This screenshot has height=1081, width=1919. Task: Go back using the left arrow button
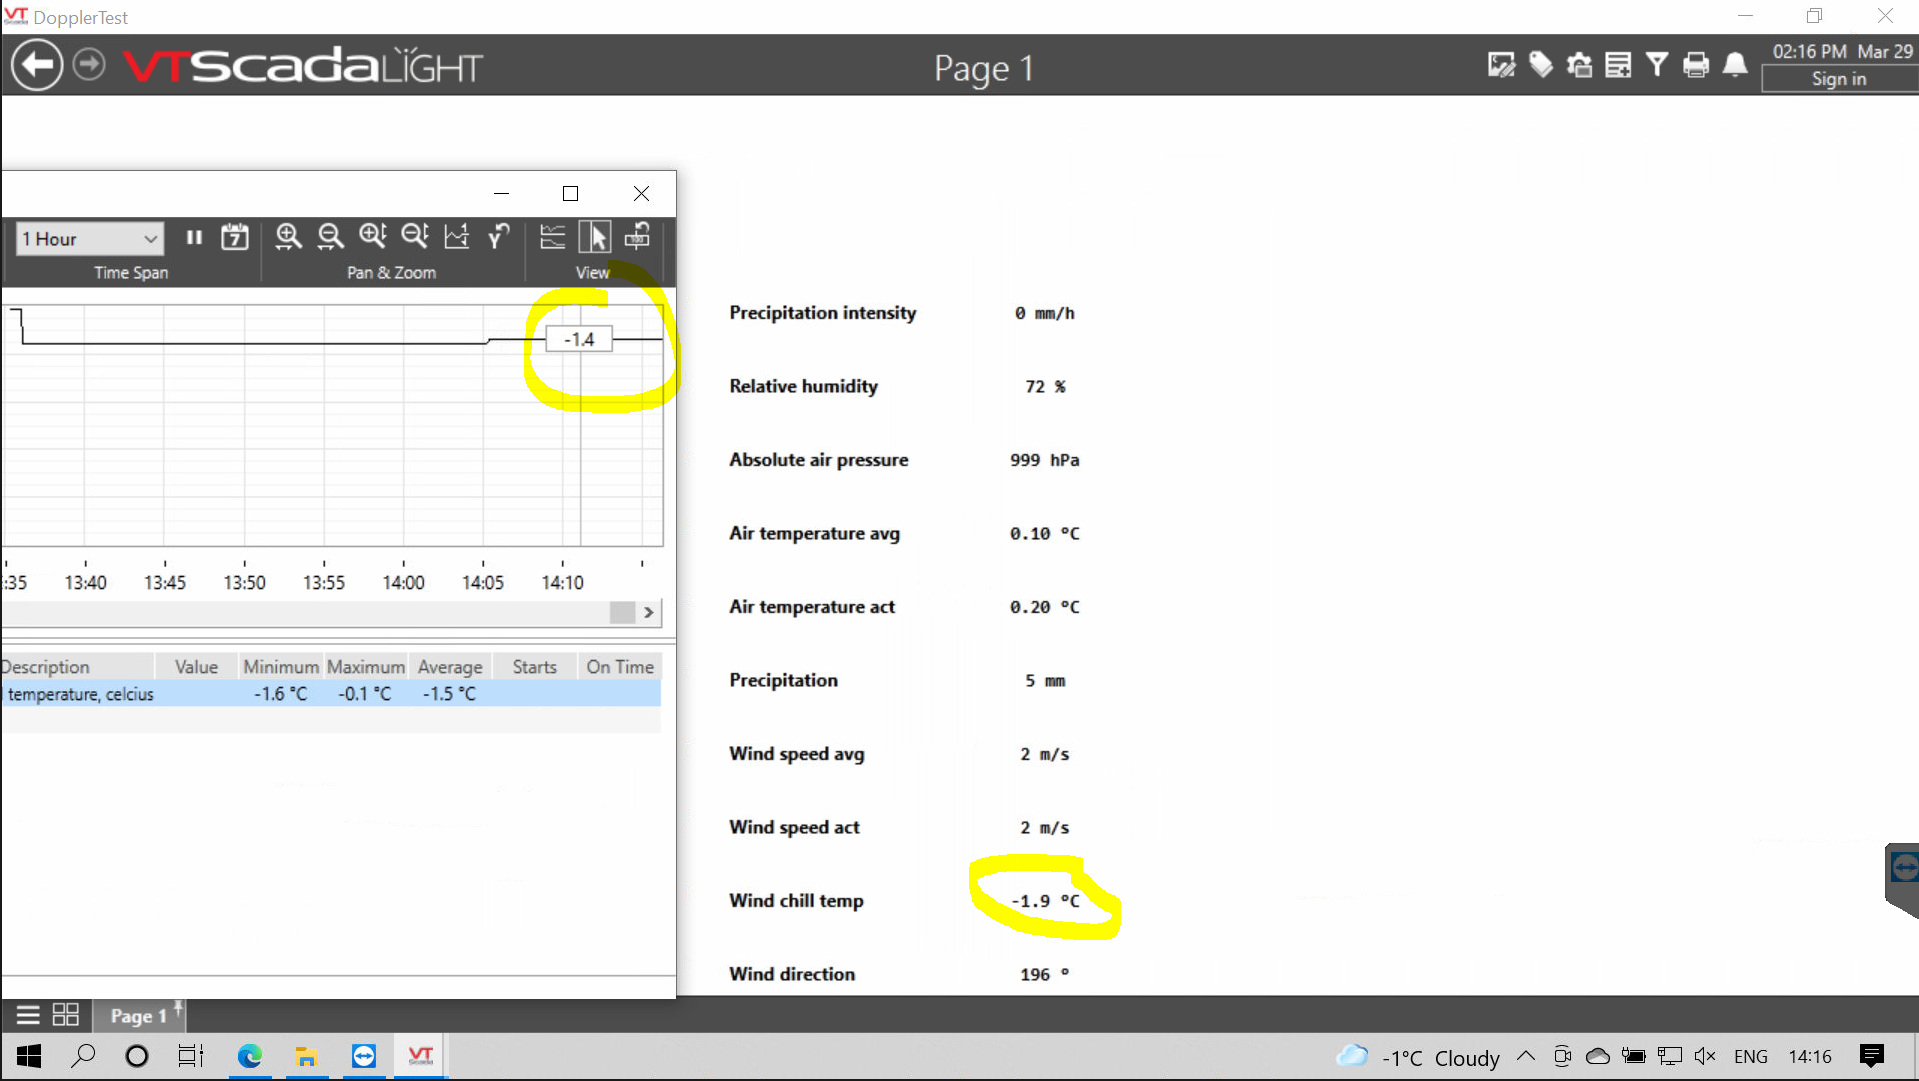(37, 66)
